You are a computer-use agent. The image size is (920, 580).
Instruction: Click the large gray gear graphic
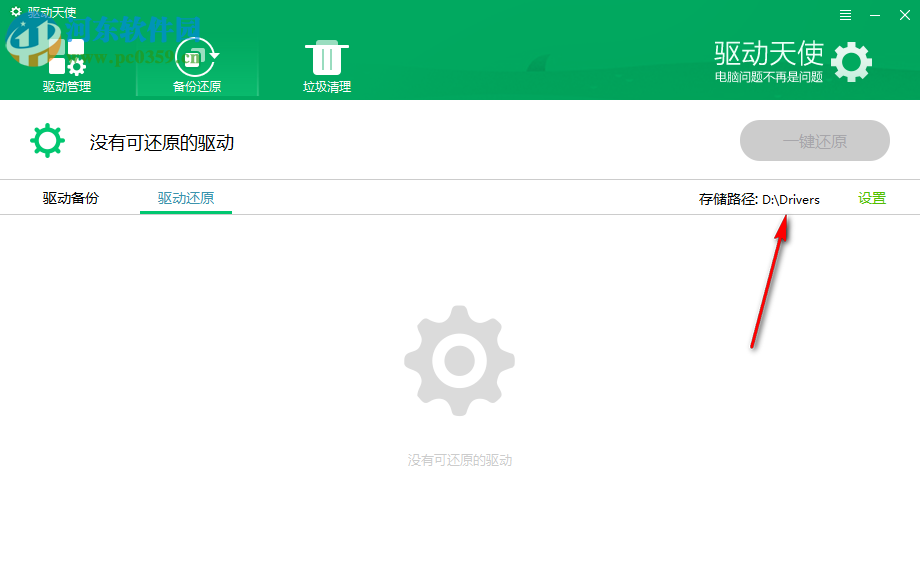coord(459,360)
